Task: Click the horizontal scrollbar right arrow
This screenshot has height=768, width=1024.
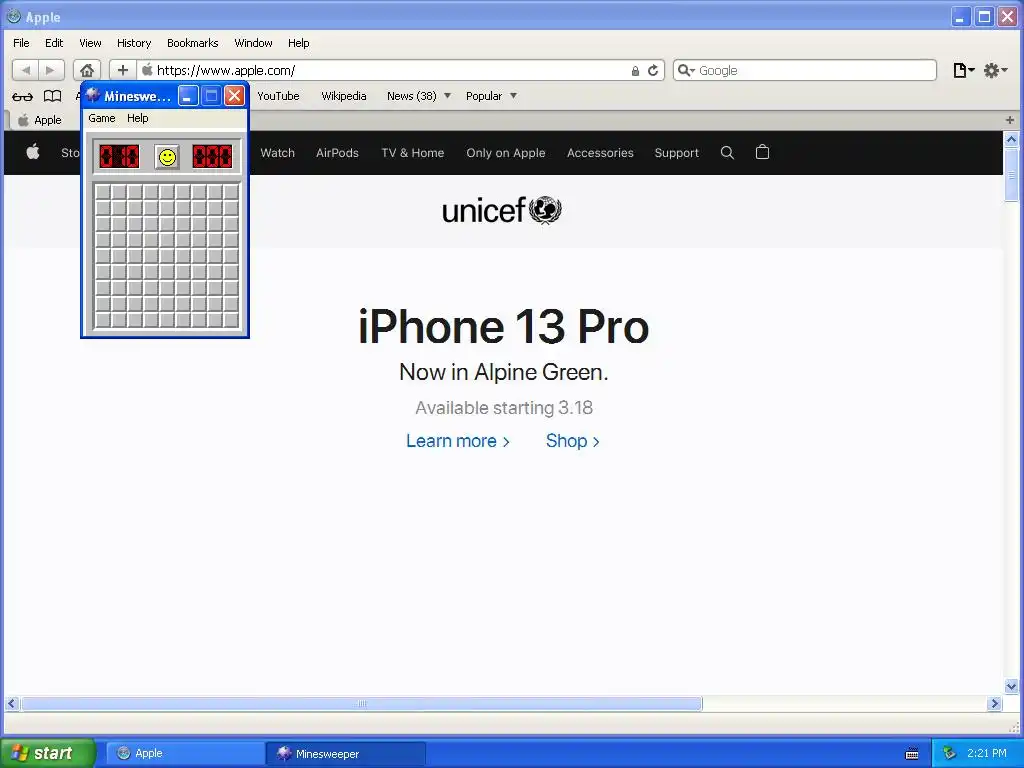Action: [x=995, y=703]
